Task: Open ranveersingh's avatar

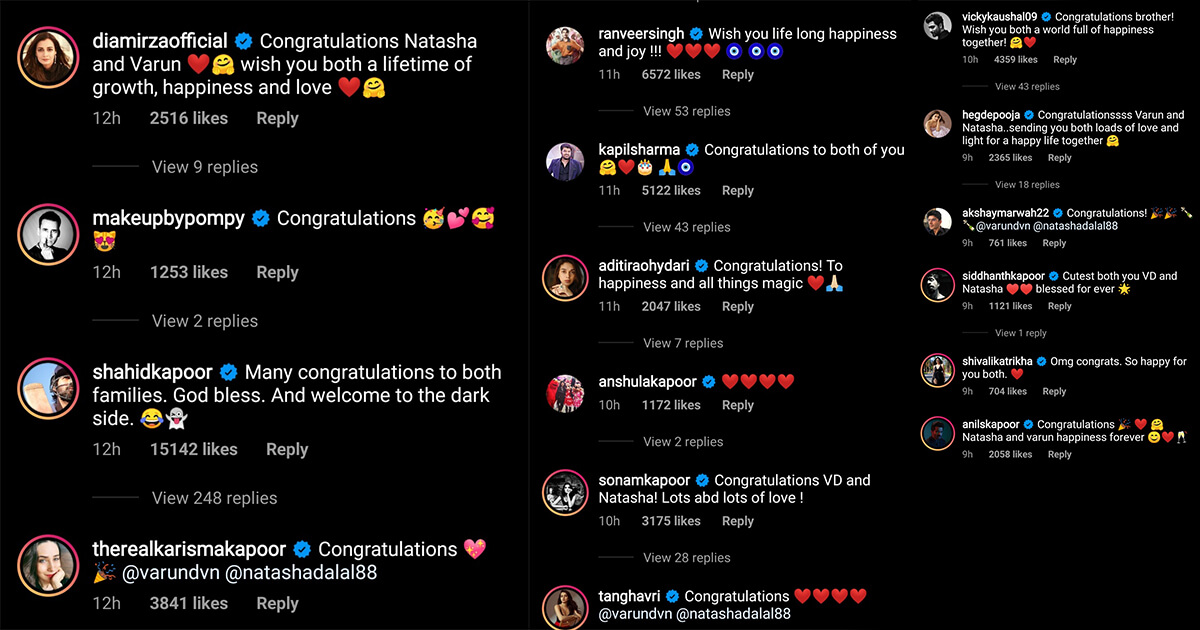Action: pos(566,46)
